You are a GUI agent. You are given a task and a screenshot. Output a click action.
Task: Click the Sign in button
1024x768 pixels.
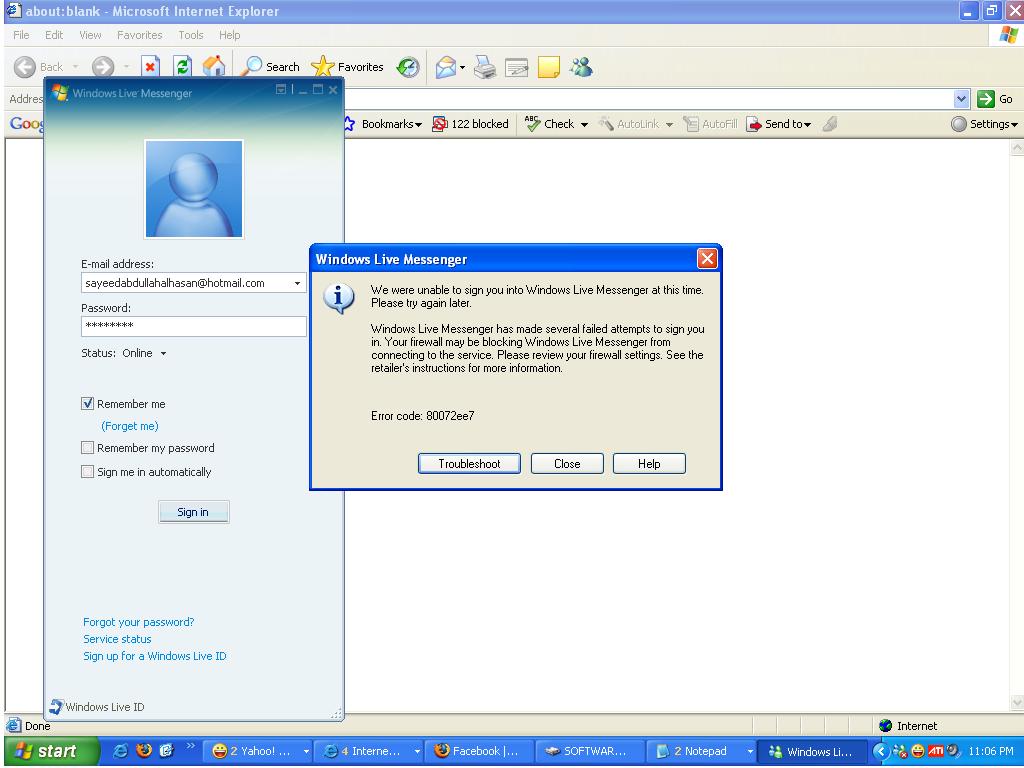tap(193, 512)
